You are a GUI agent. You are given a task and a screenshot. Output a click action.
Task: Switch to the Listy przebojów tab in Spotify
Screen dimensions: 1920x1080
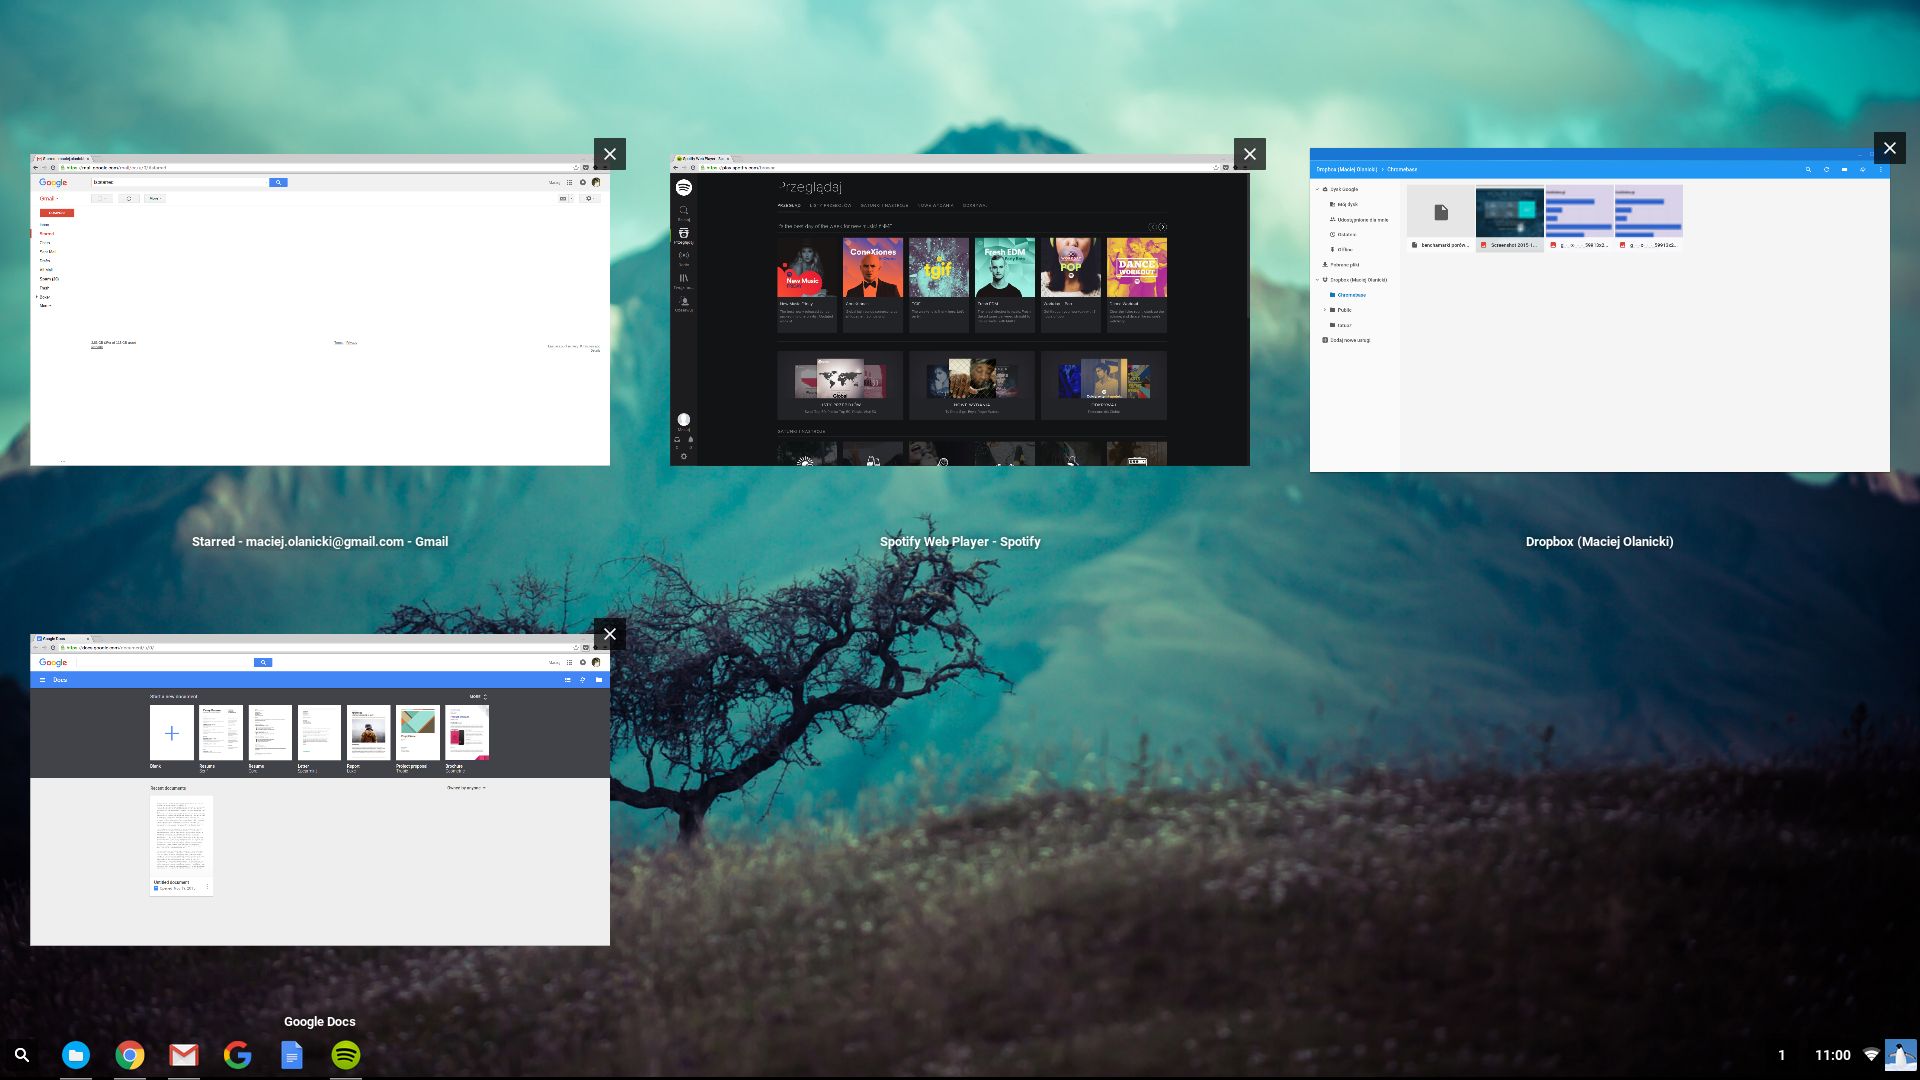click(830, 205)
